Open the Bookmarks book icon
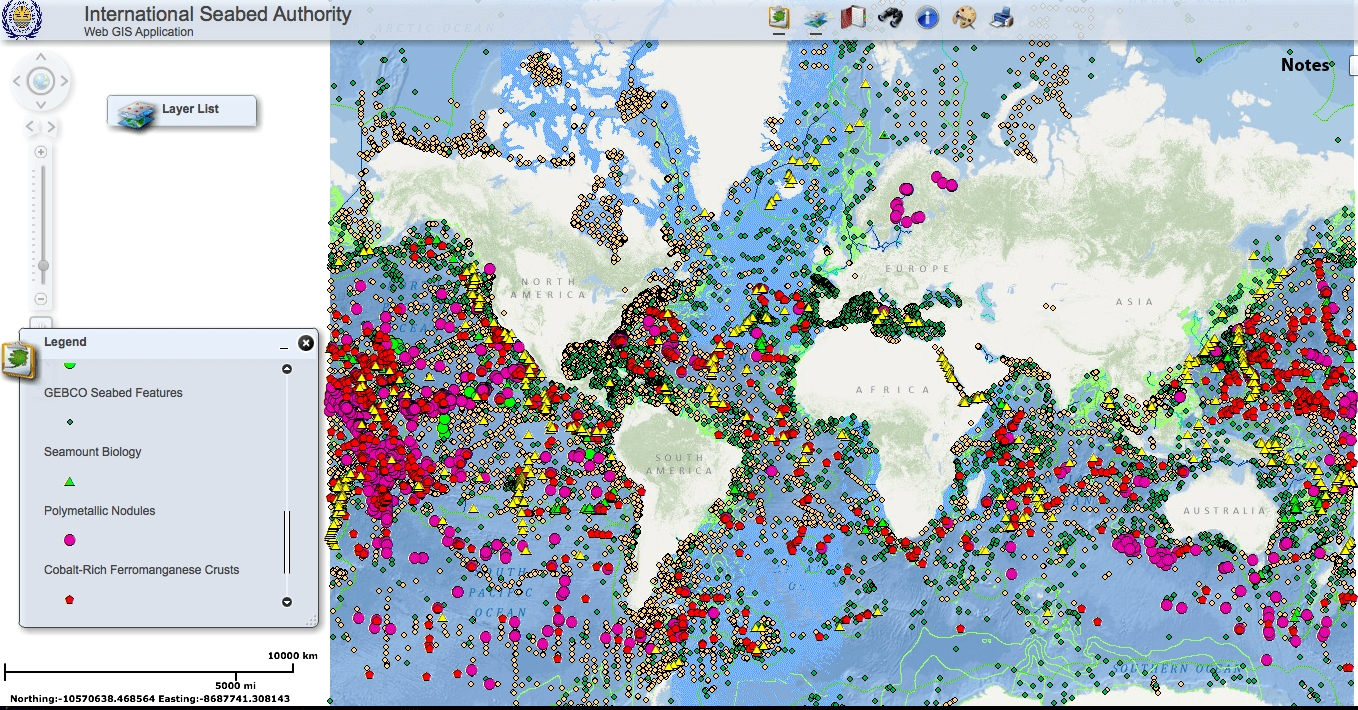Image resolution: width=1358 pixels, height=710 pixels. [x=852, y=17]
